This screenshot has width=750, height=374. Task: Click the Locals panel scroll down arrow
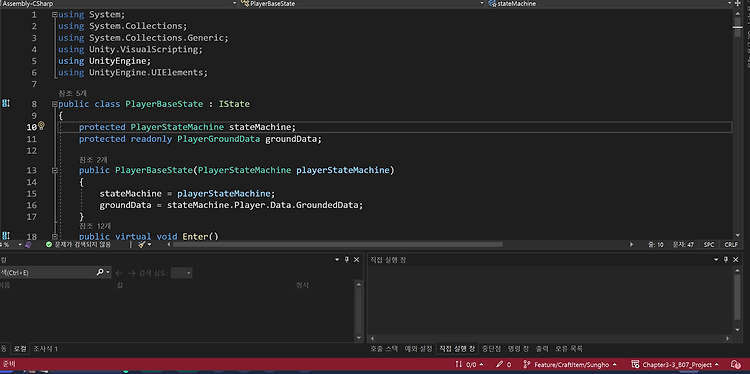pyautogui.click(x=358, y=338)
